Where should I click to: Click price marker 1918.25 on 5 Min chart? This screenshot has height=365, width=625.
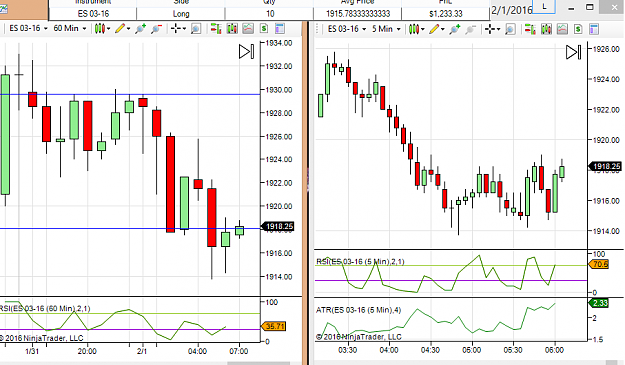[605, 166]
